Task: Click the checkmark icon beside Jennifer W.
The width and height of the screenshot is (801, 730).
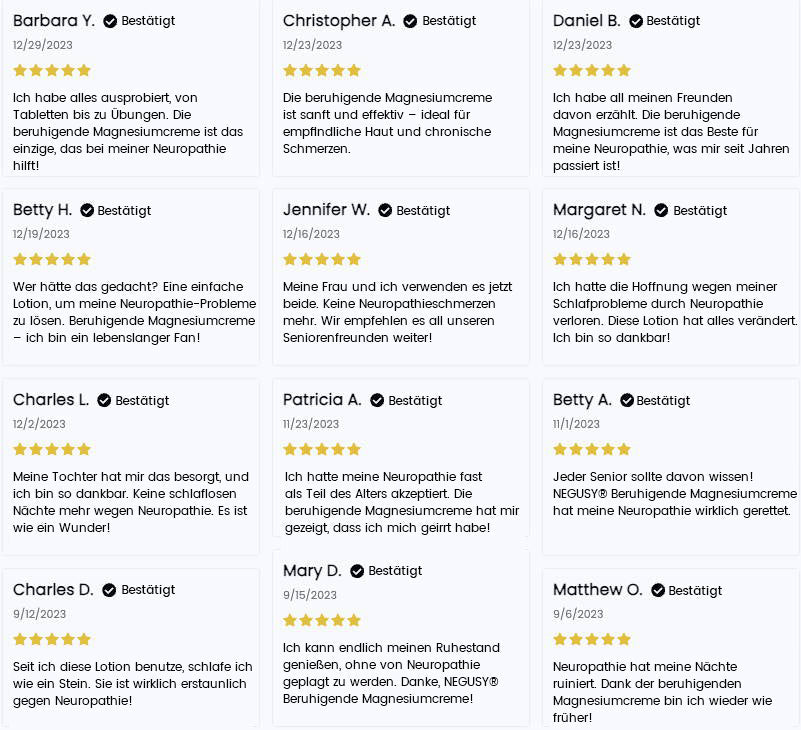Action: pos(385,211)
